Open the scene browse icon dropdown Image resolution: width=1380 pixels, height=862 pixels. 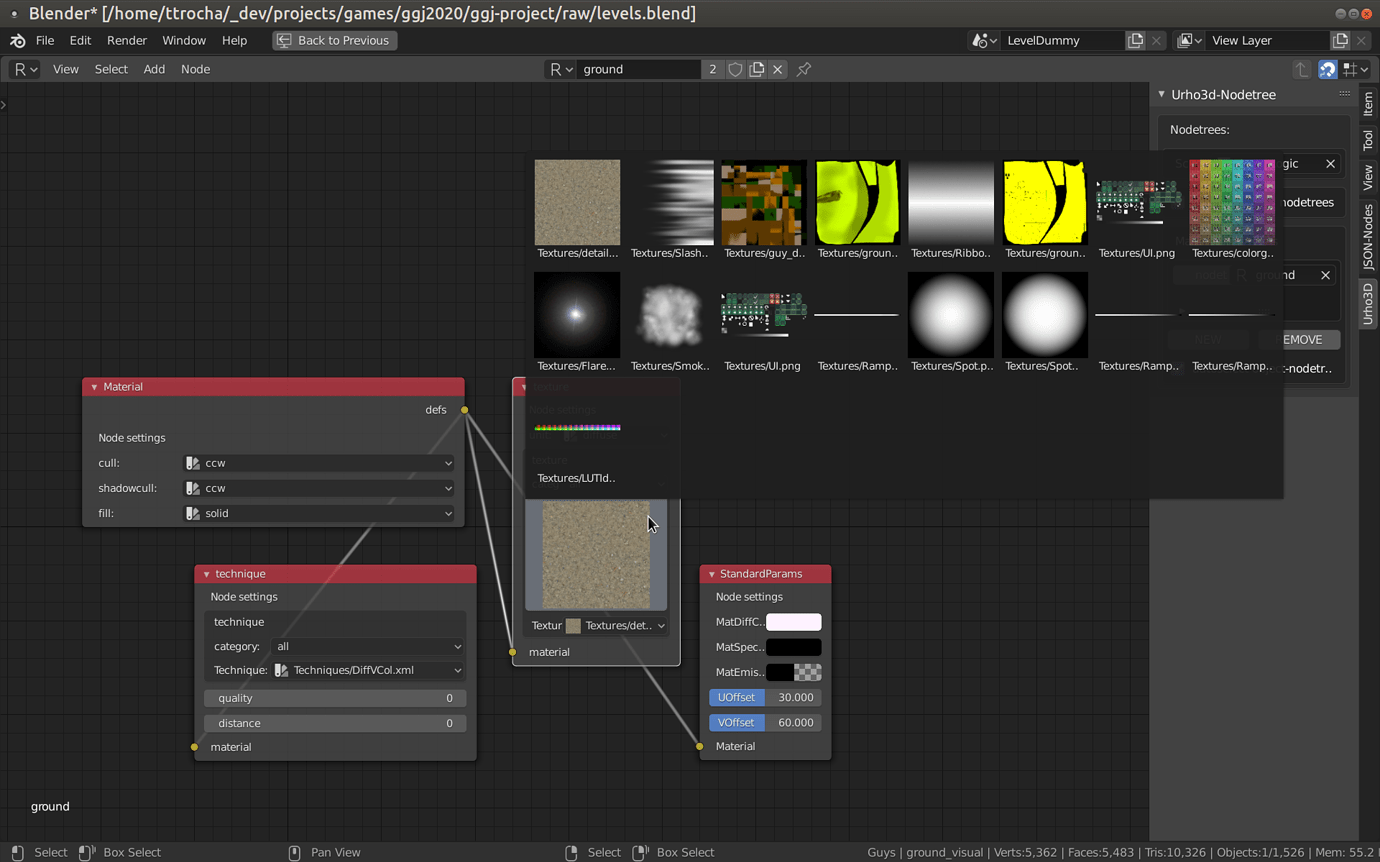pyautogui.click(x=984, y=41)
